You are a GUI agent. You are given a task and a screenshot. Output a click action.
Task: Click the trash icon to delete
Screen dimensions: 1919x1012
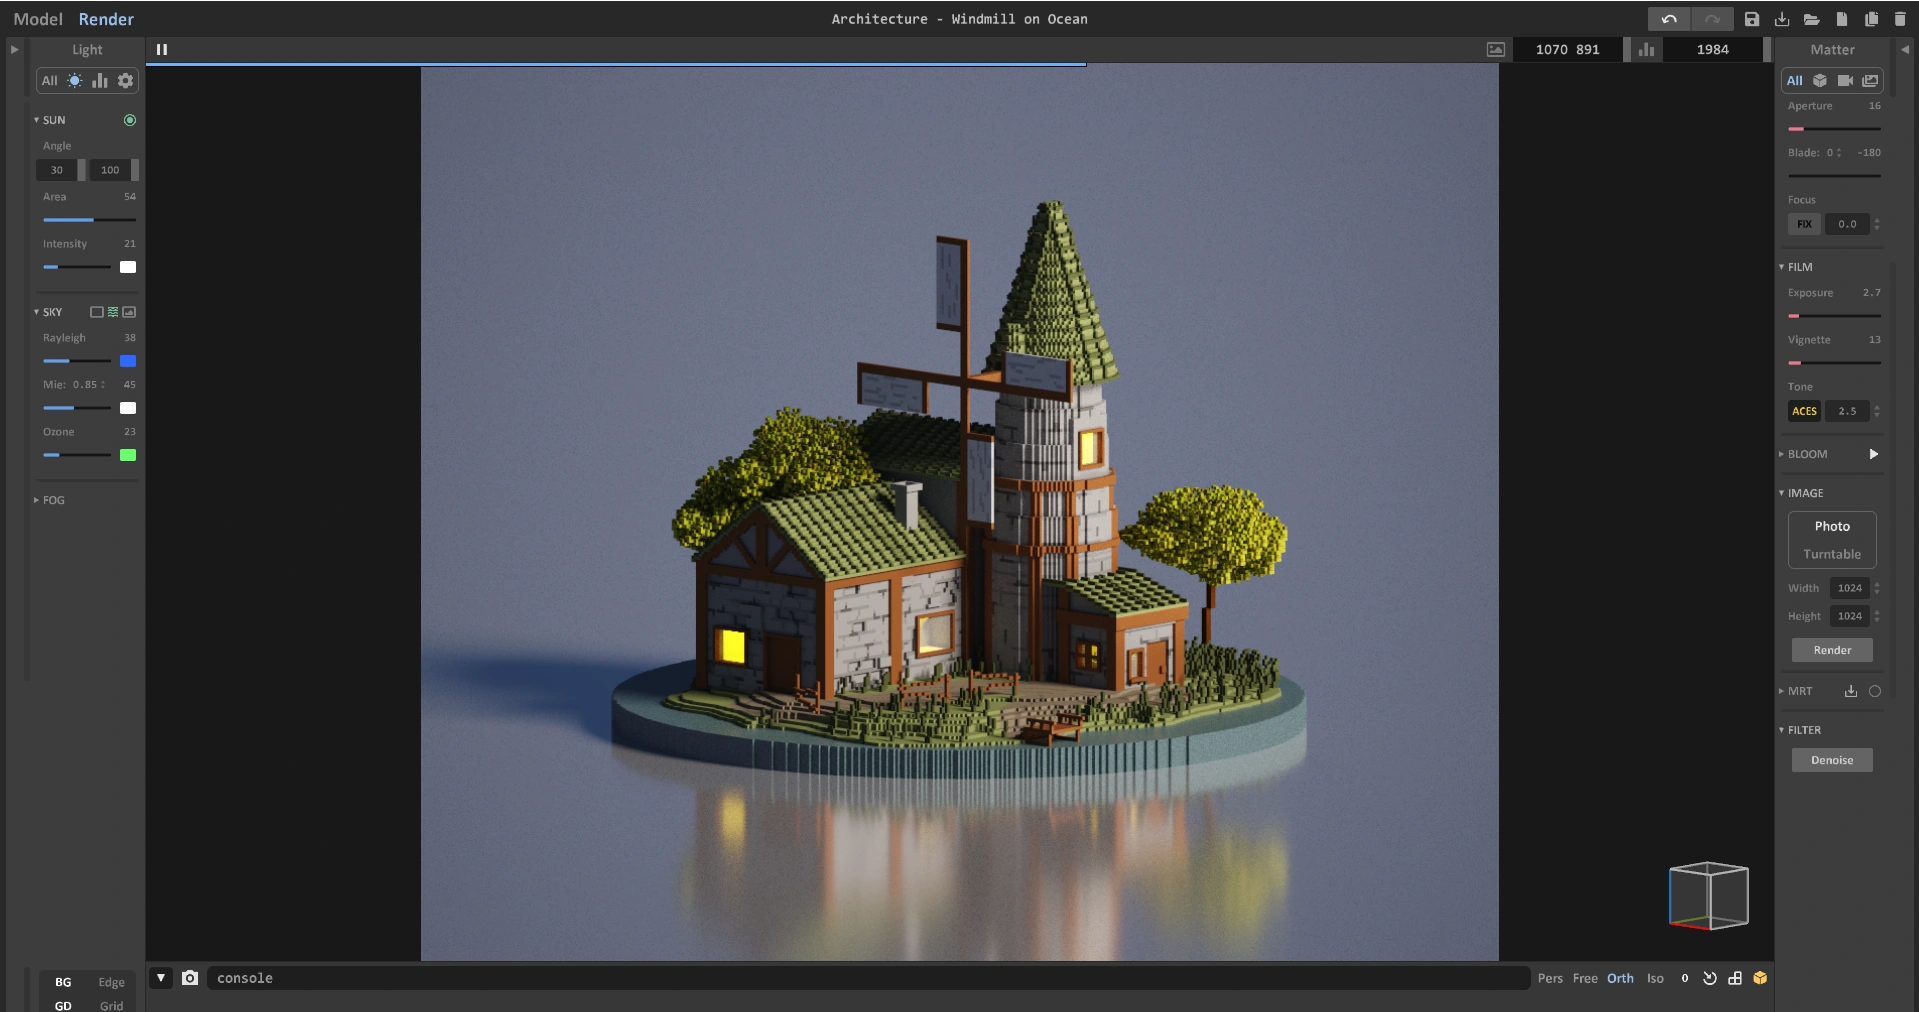(x=1899, y=19)
